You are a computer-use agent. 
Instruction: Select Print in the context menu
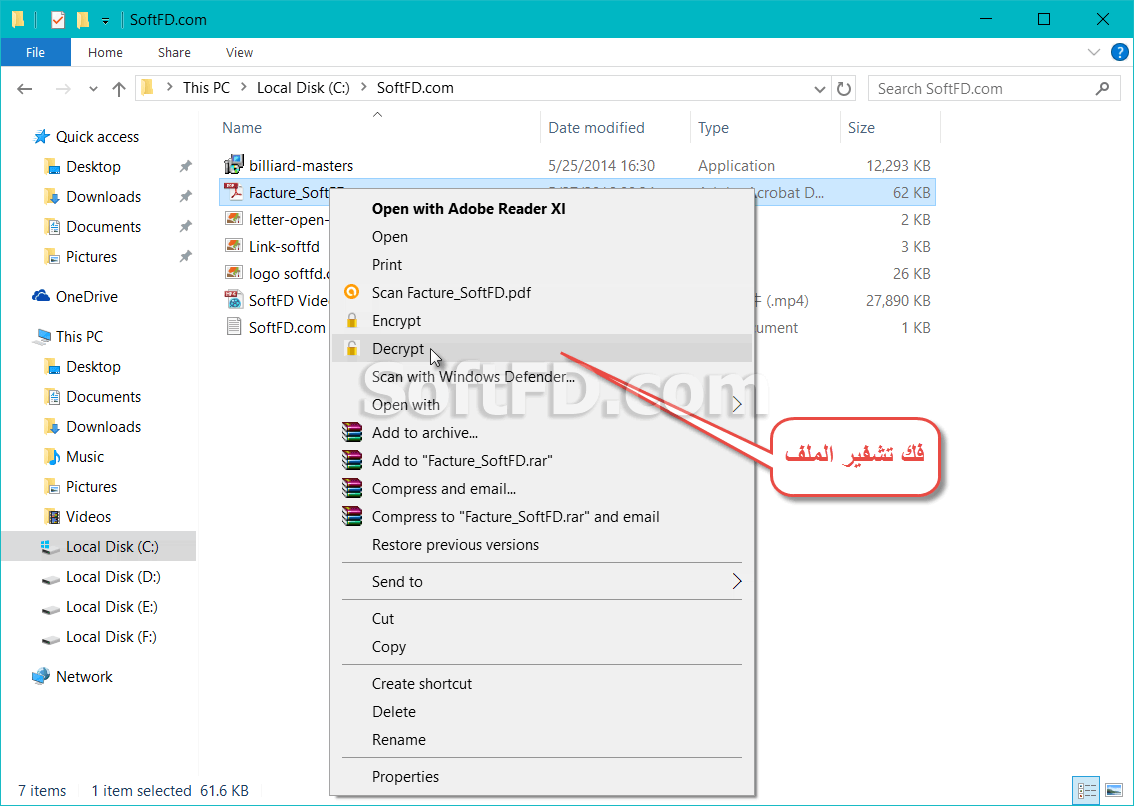click(x=542, y=265)
